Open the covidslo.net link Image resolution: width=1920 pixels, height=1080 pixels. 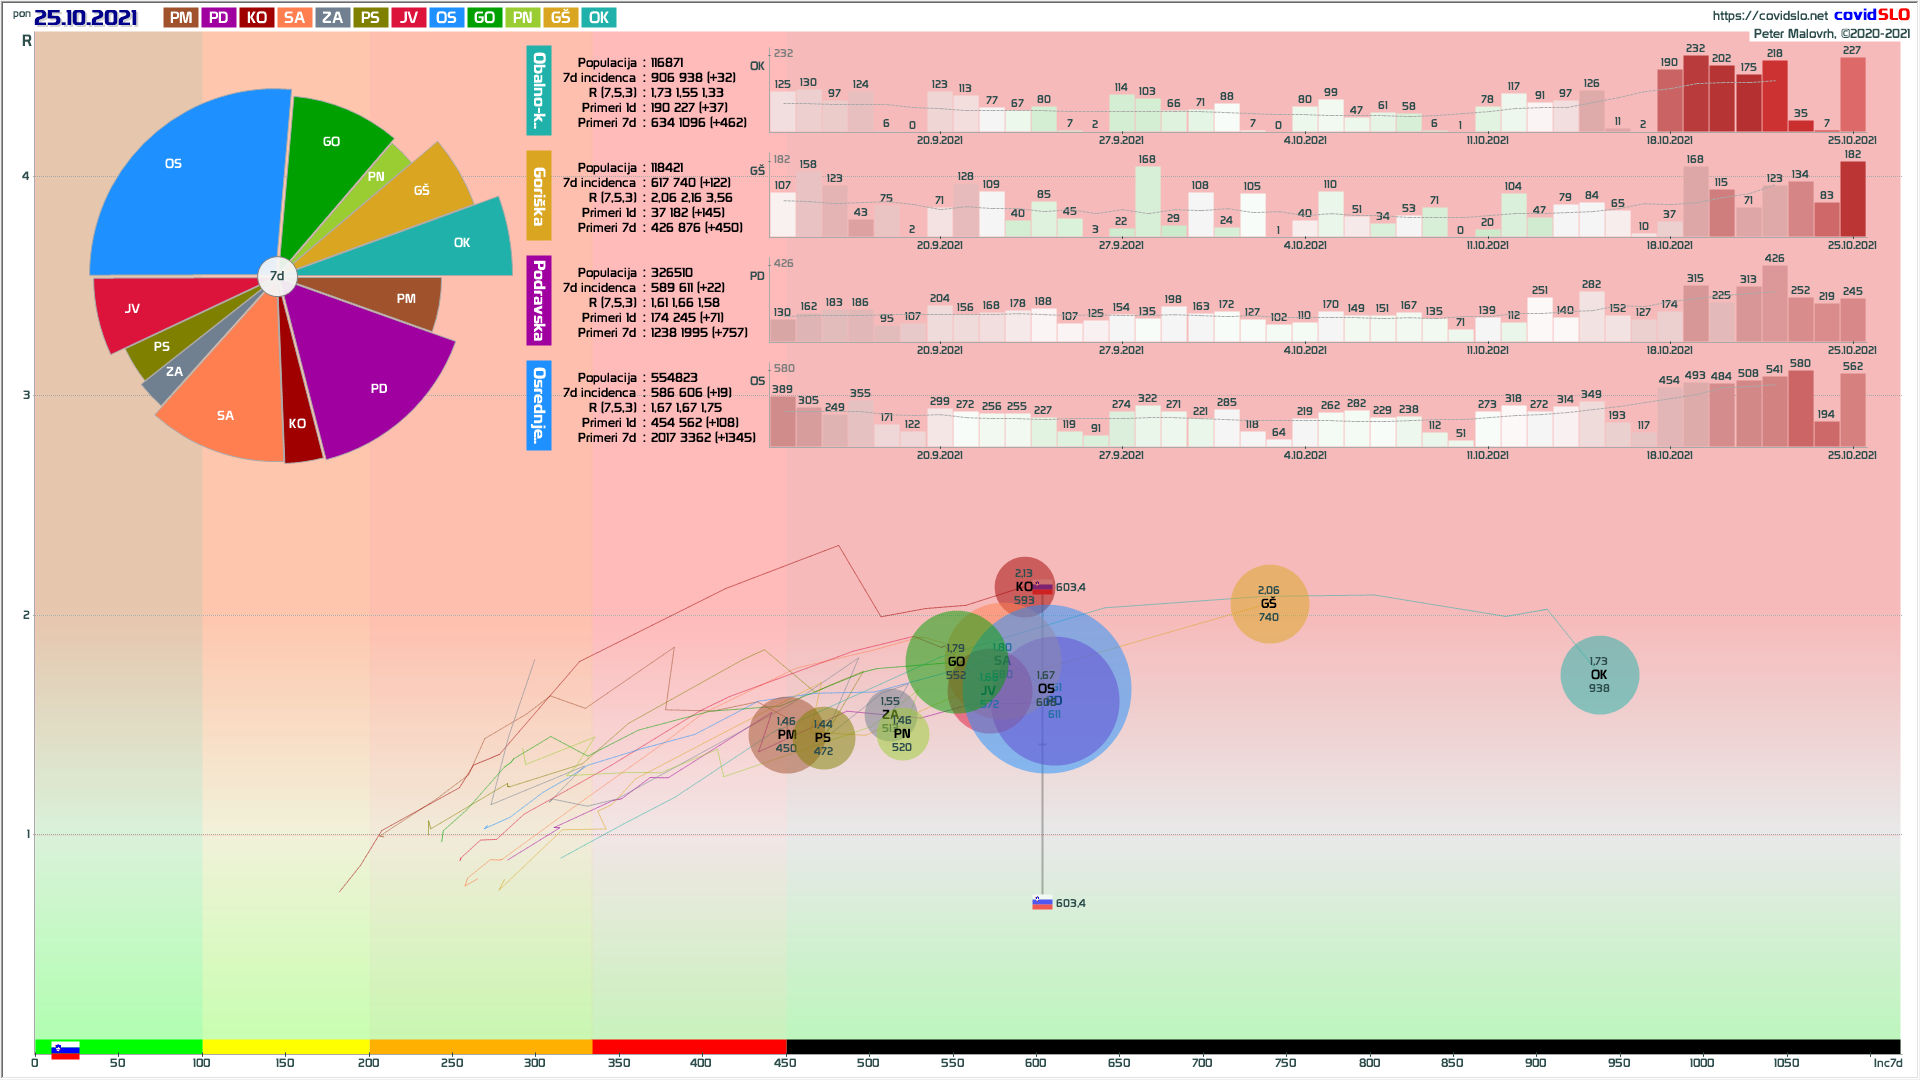pyautogui.click(x=1769, y=15)
